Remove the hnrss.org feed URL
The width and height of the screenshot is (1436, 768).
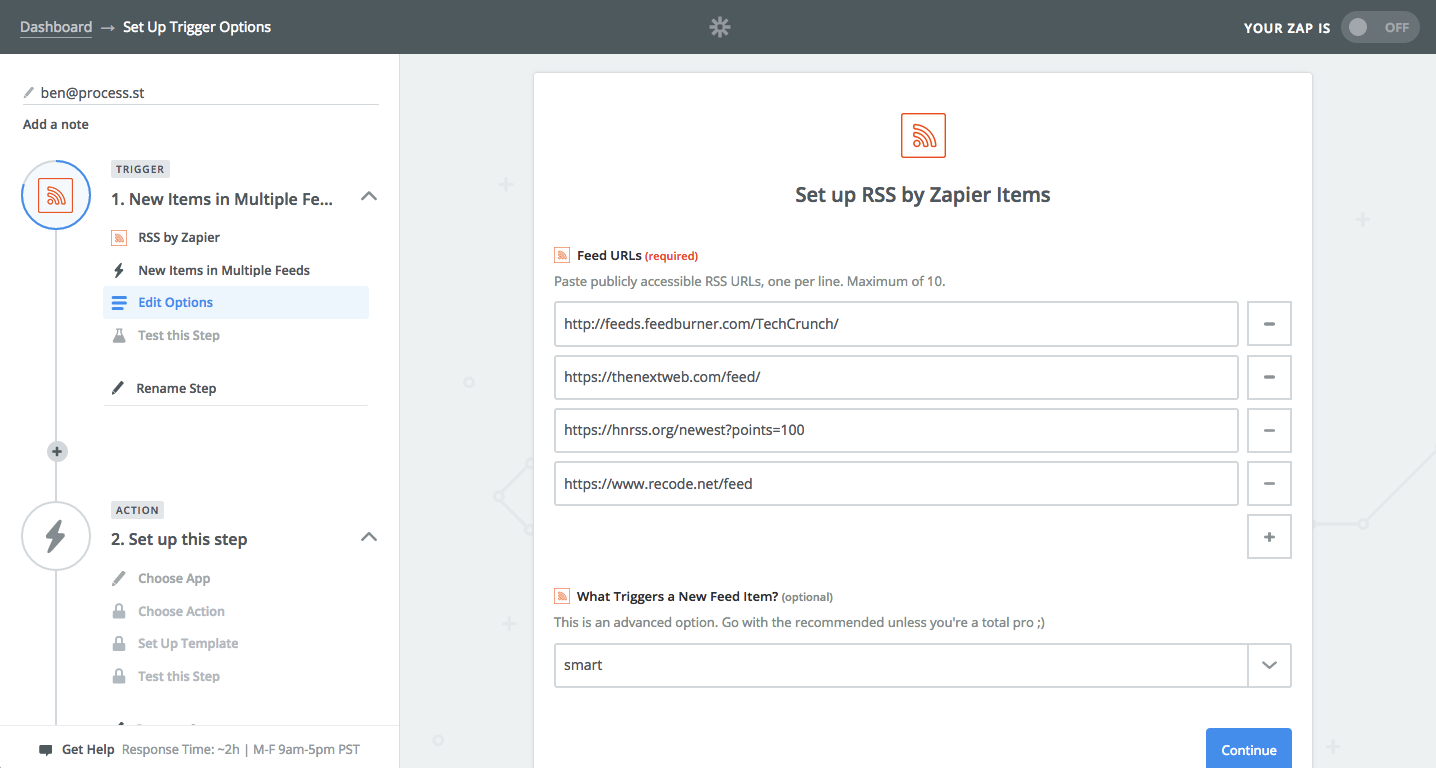pyautogui.click(x=1269, y=430)
